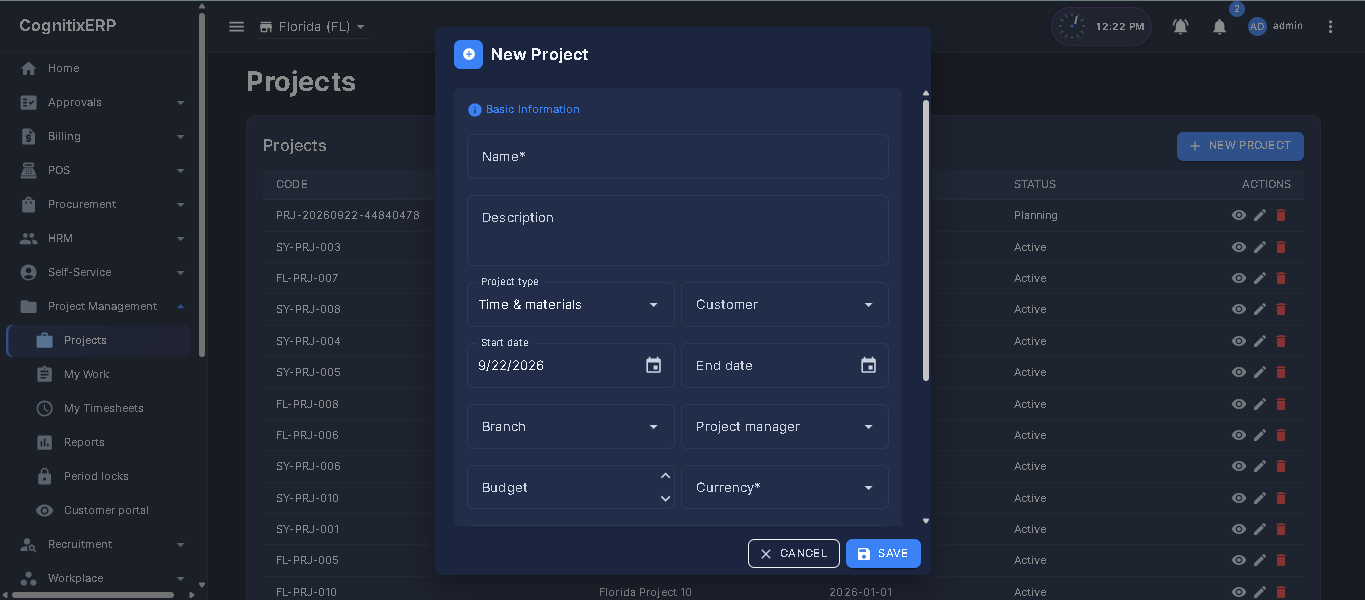Image resolution: width=1365 pixels, height=600 pixels.
Task: Edit project SY-PRJ-005 with the pencil icon
Action: 1260,372
